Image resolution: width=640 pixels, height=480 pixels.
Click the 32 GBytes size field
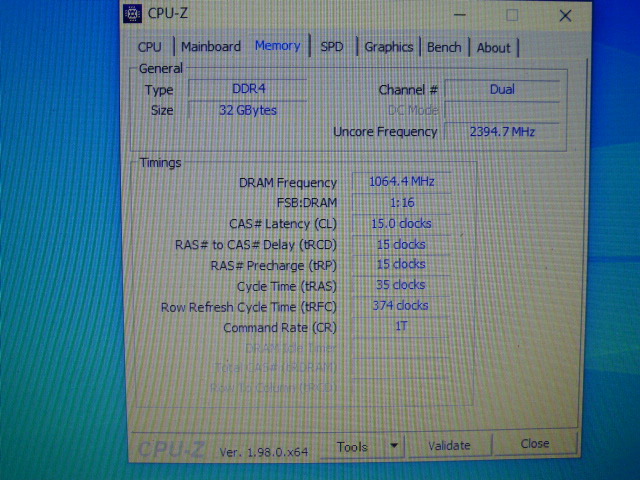tap(247, 110)
